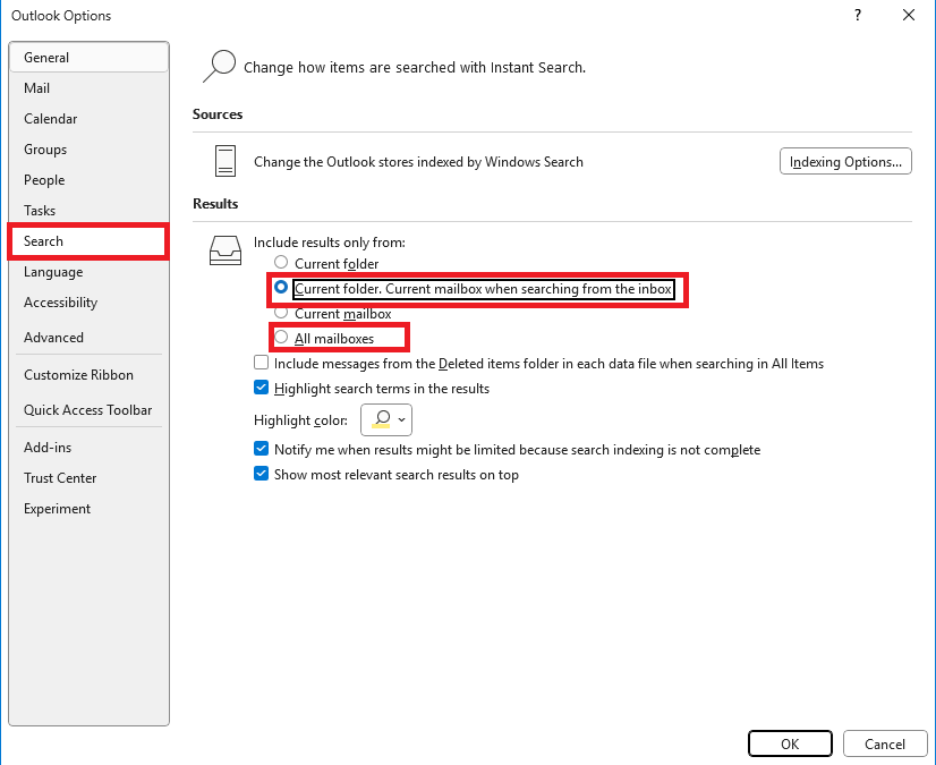Click 'Change how items are searched' description
936x765 pixels.
414,67
